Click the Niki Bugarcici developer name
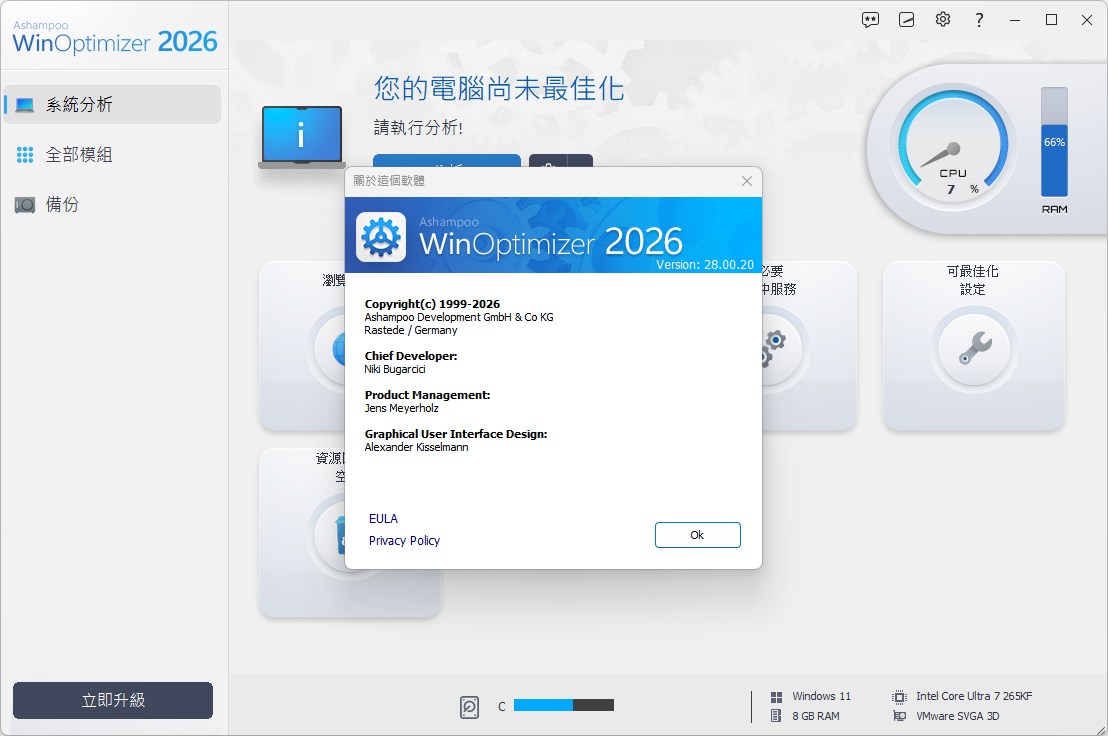The height and width of the screenshot is (736, 1108). (395, 369)
